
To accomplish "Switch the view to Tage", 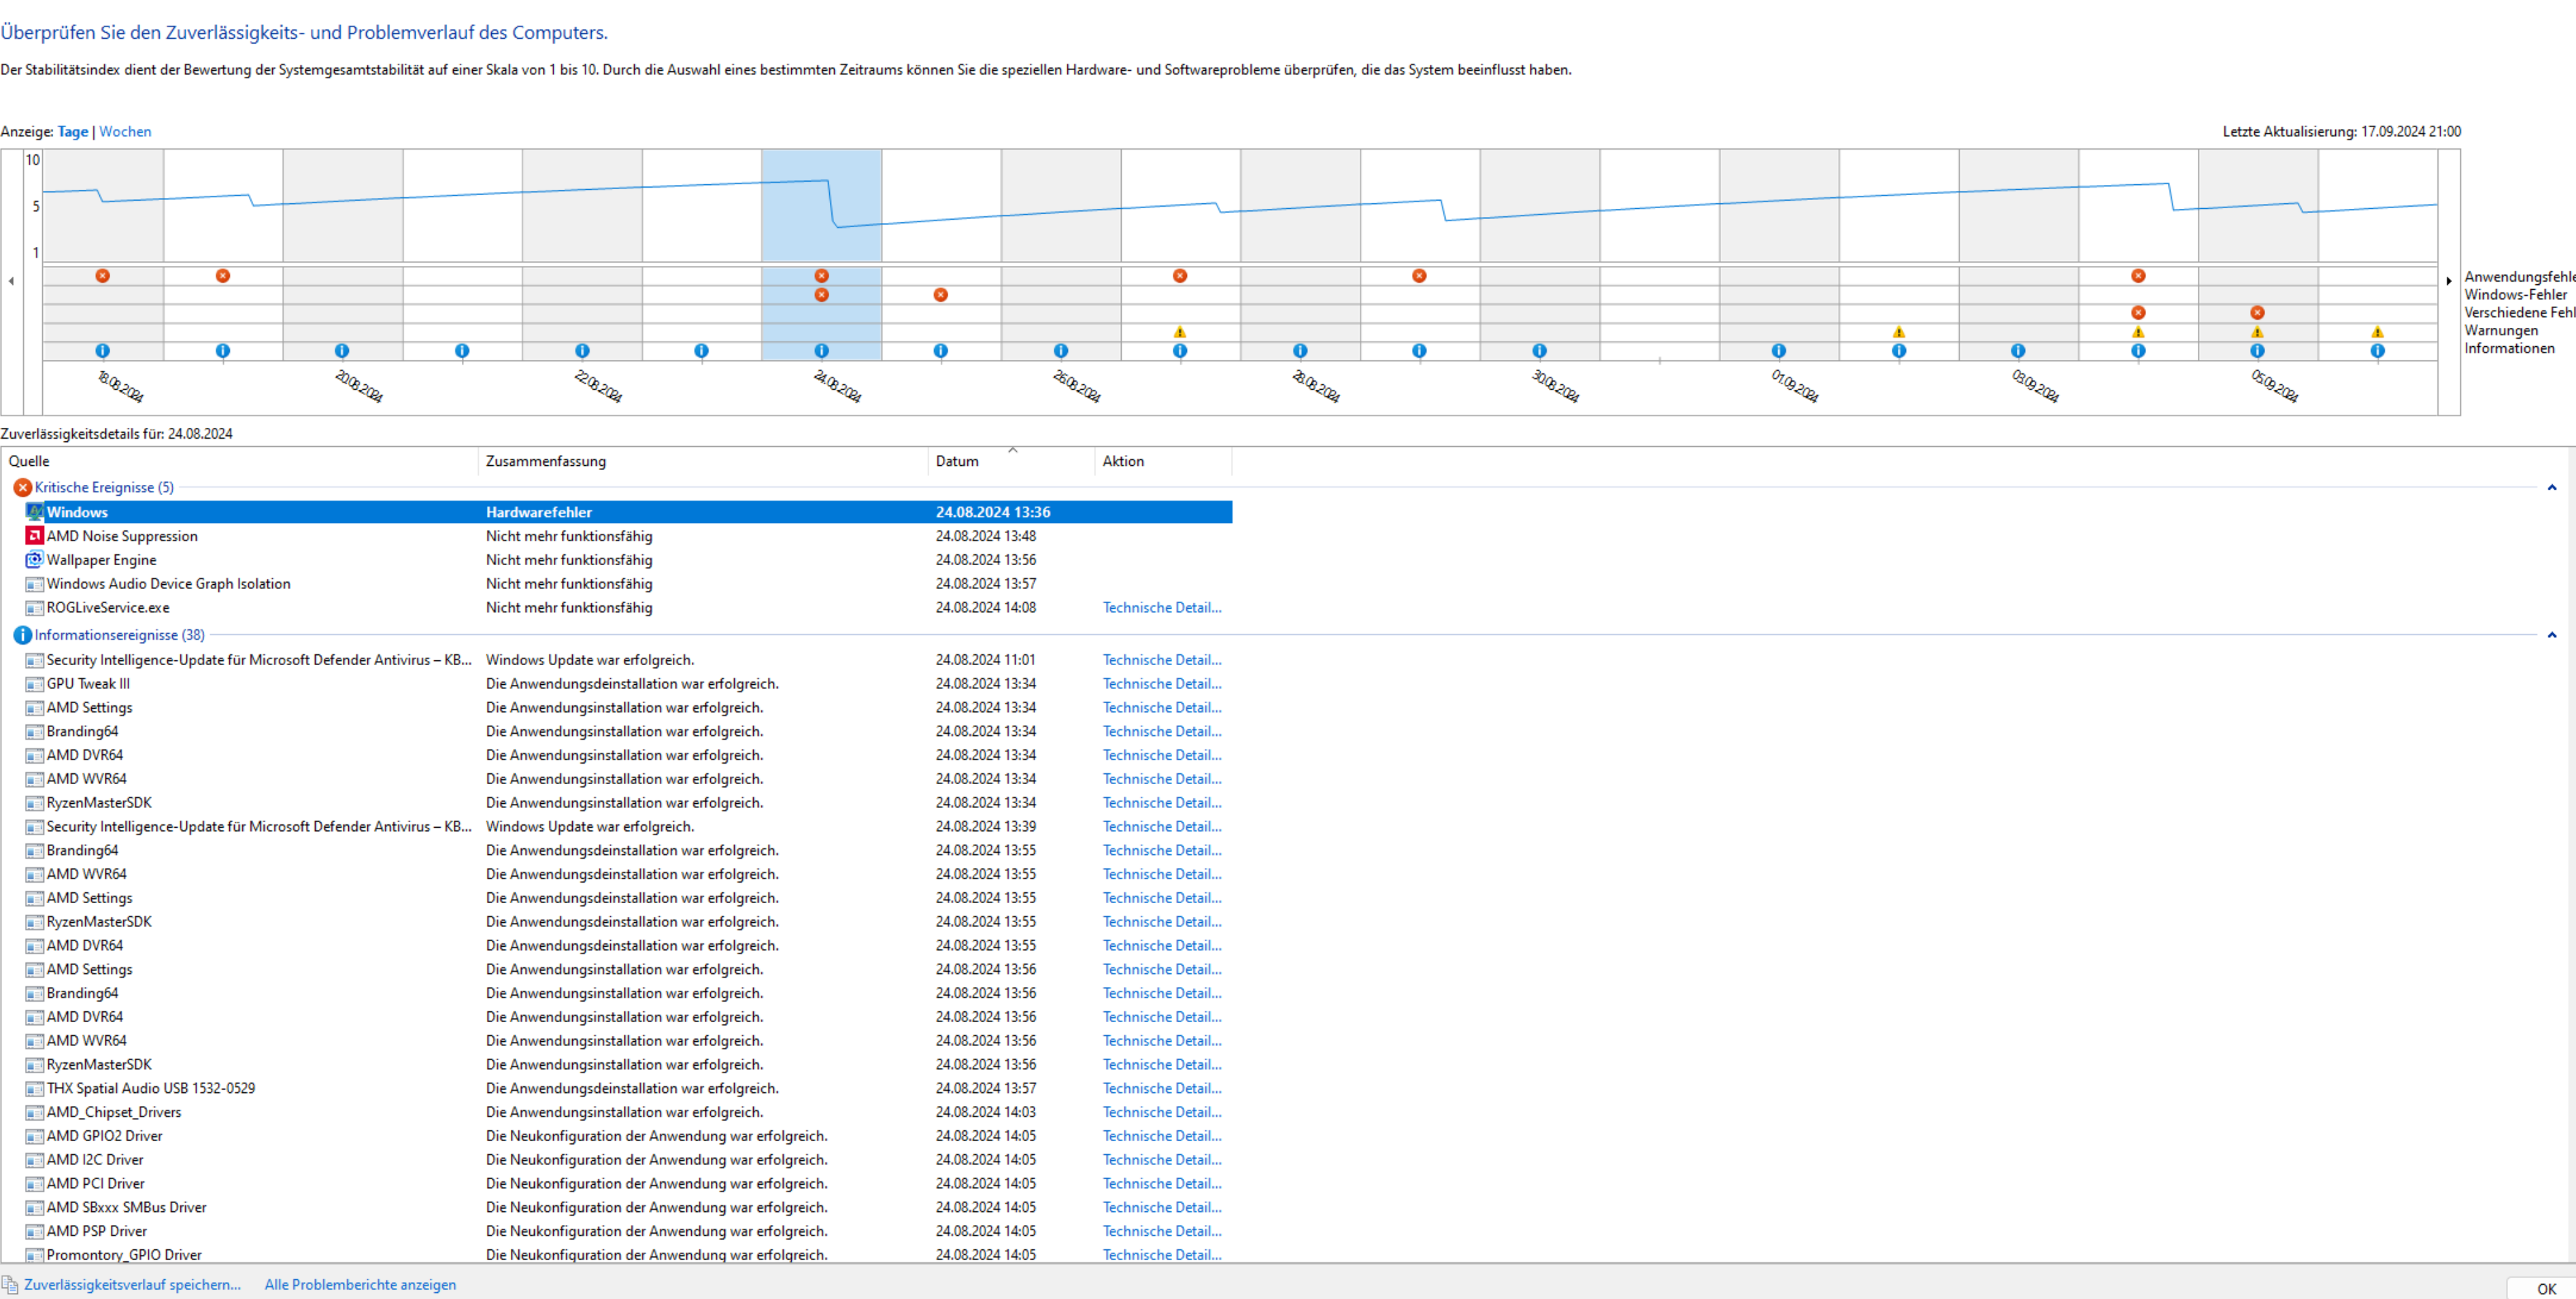I will point(72,132).
